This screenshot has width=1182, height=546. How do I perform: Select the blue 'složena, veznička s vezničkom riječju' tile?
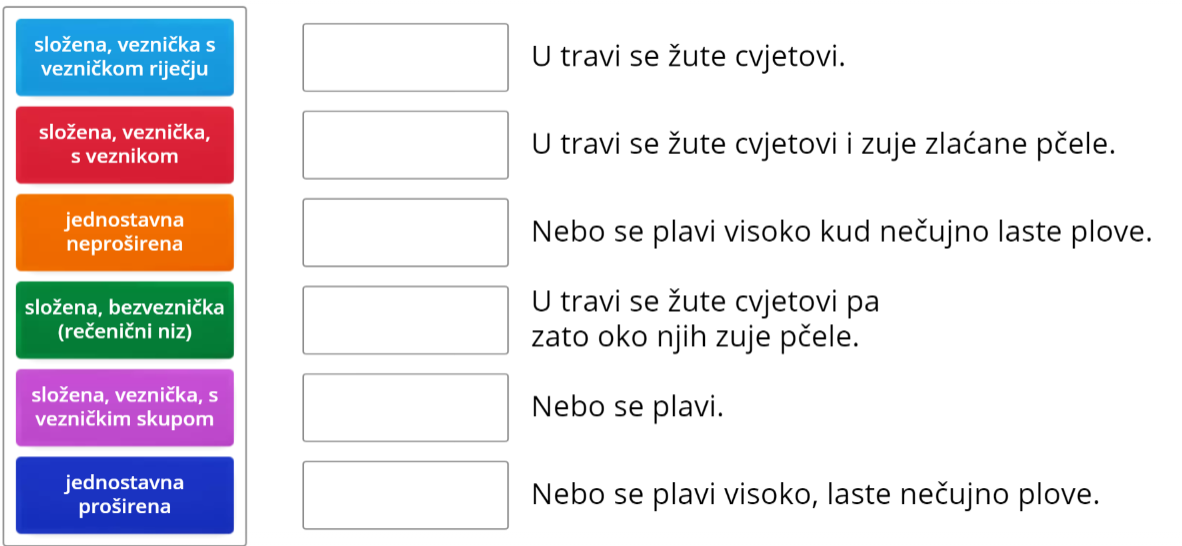tap(125, 57)
